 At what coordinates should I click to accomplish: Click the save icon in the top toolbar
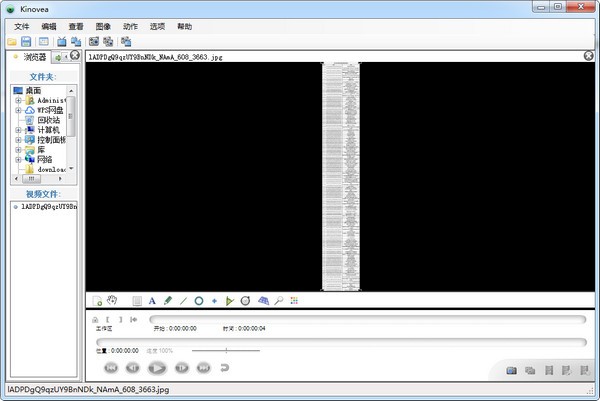pos(26,41)
